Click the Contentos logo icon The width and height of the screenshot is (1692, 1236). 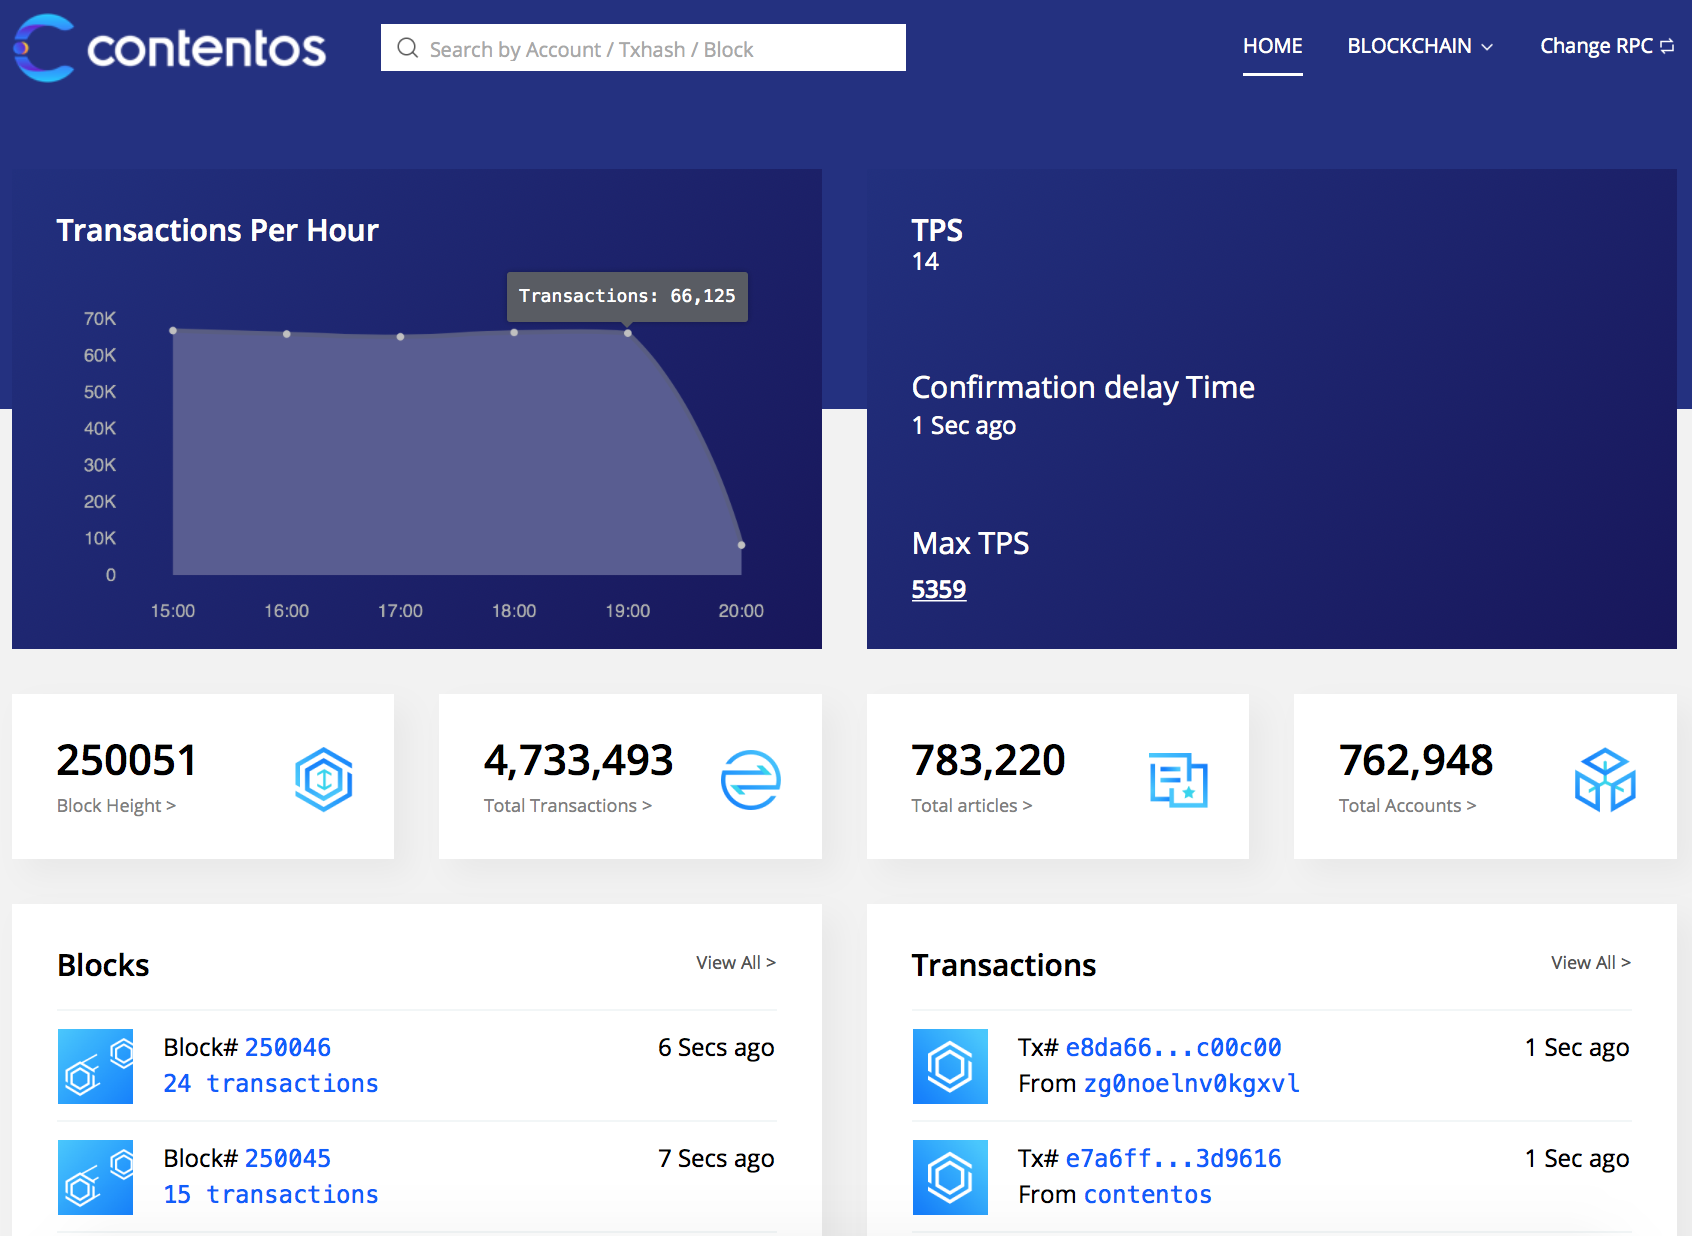(x=44, y=48)
